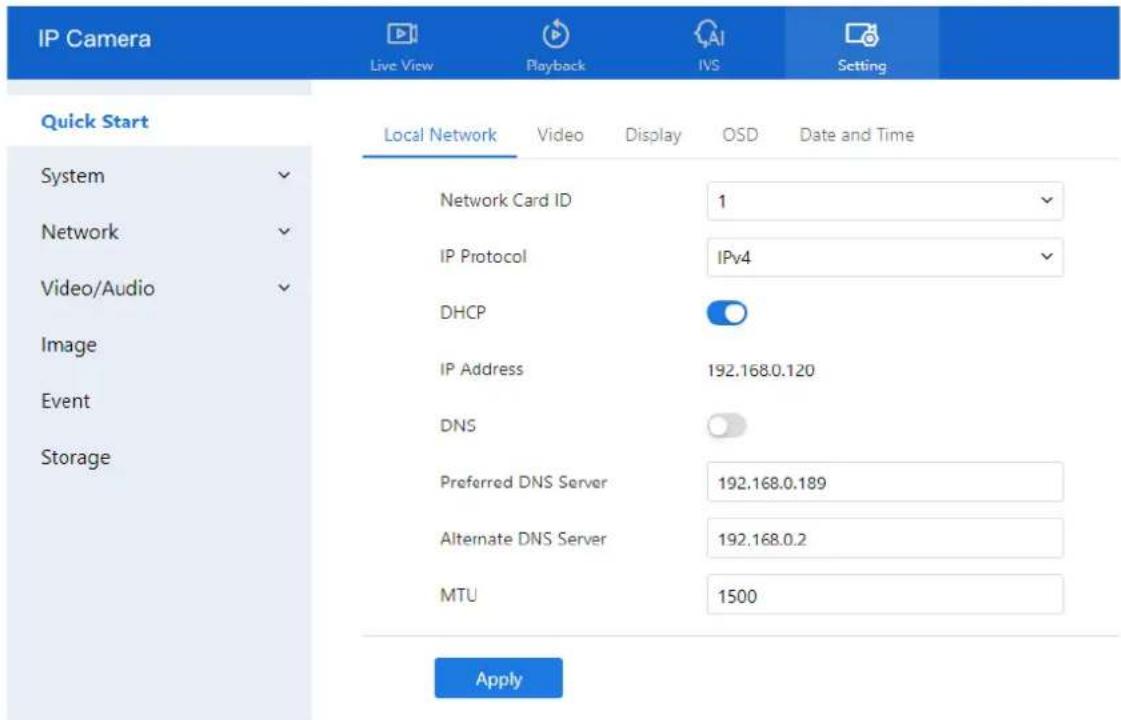Click the Preferred DNS Server label
This screenshot has width=1121, height=720.
click(x=523, y=482)
